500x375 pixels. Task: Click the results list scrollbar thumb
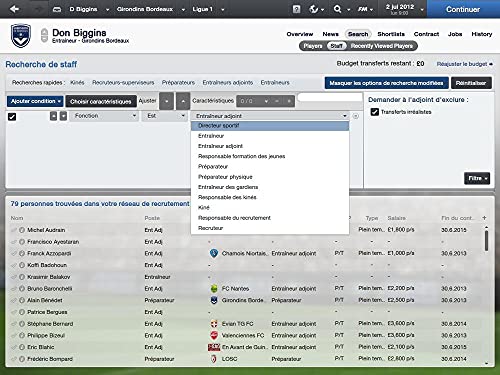pyautogui.click(x=486, y=241)
